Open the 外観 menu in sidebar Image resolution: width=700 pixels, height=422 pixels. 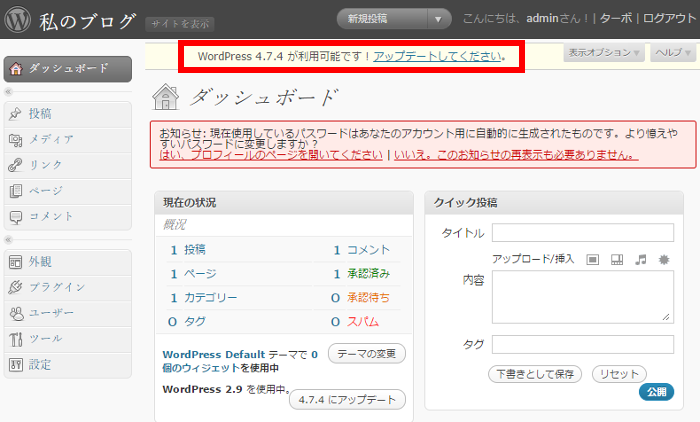coord(68,262)
